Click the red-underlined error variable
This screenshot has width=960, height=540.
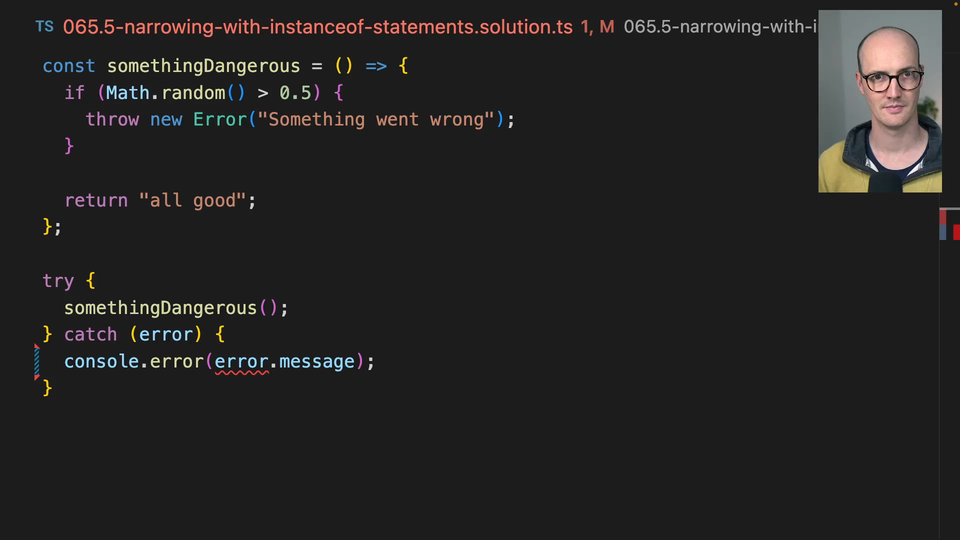[242, 361]
